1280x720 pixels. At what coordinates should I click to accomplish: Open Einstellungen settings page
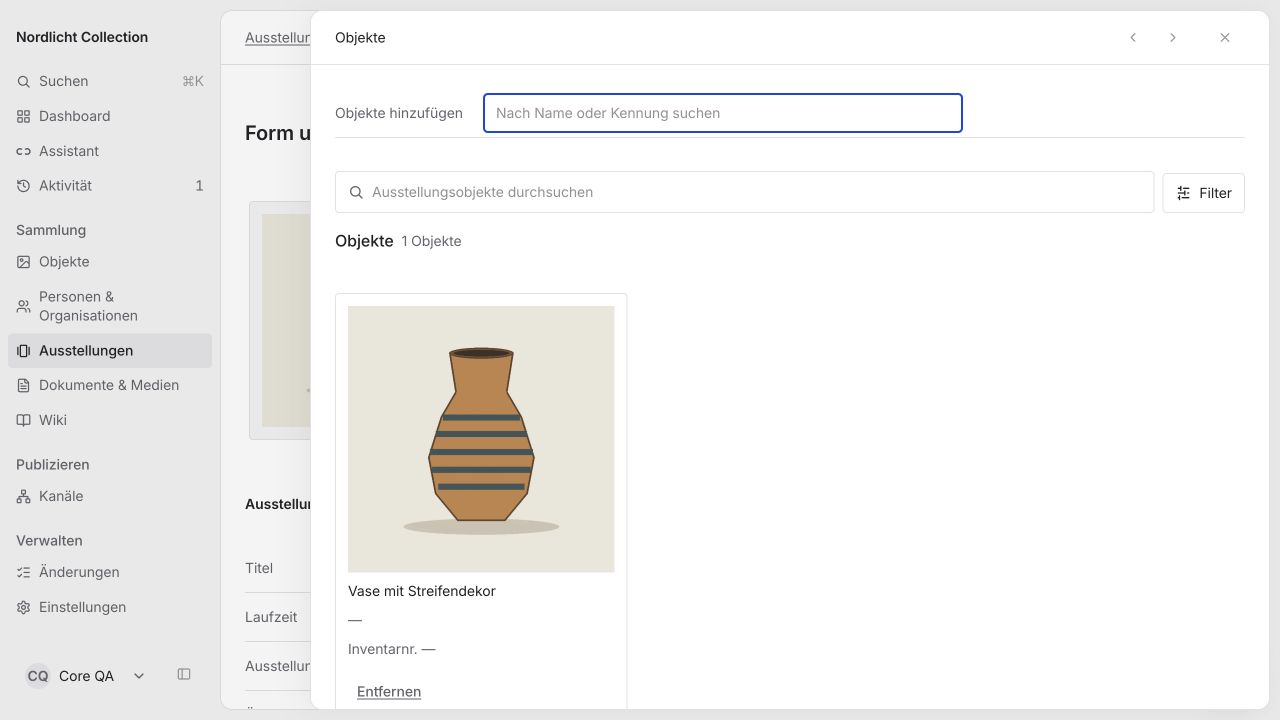click(110, 607)
